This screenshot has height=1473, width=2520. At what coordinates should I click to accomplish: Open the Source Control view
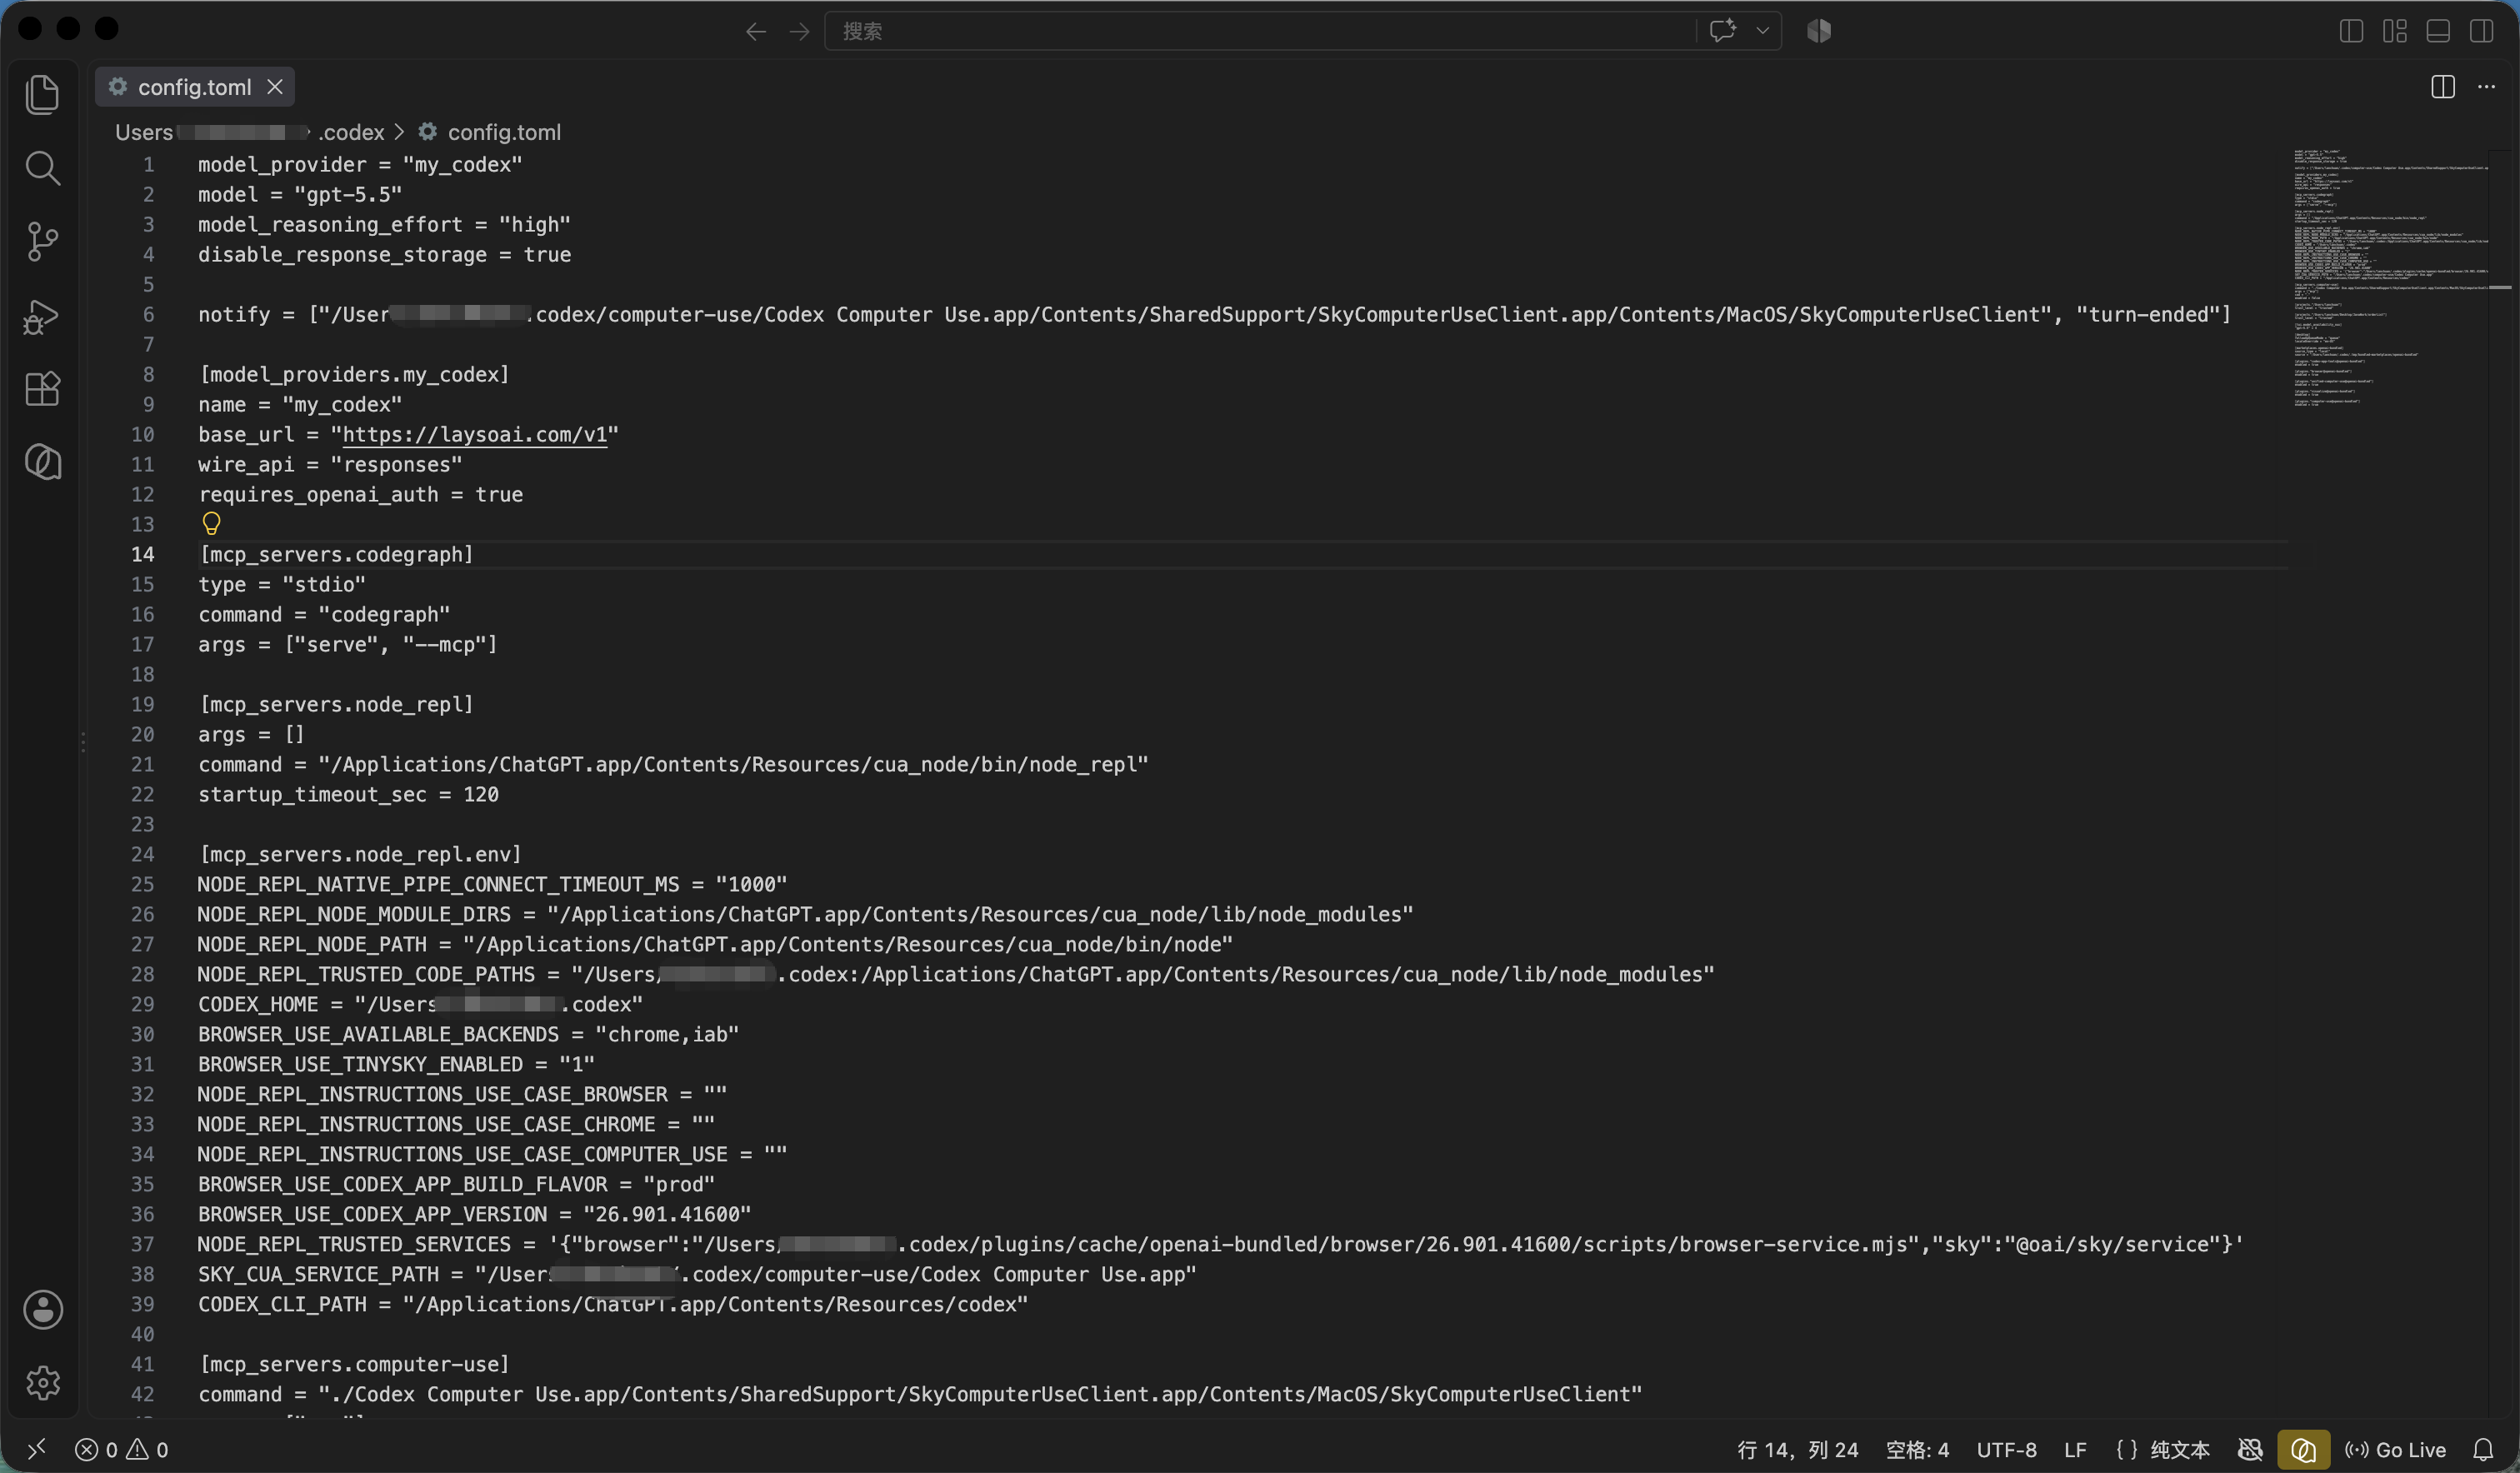point(42,241)
